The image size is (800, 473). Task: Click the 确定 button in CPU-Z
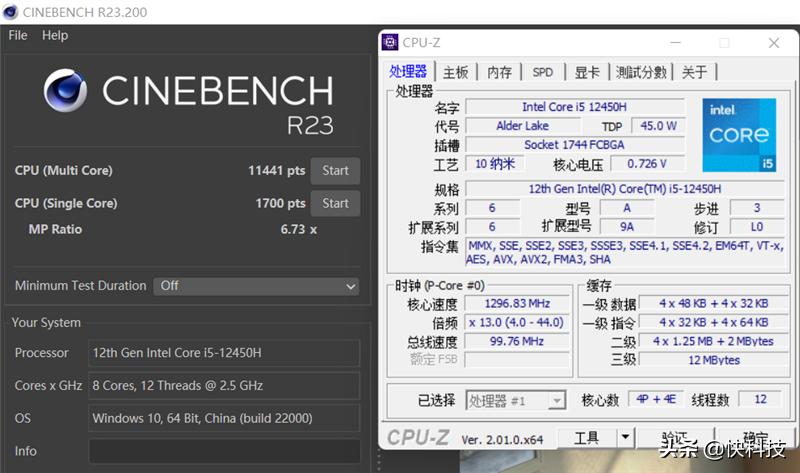pyautogui.click(x=755, y=438)
